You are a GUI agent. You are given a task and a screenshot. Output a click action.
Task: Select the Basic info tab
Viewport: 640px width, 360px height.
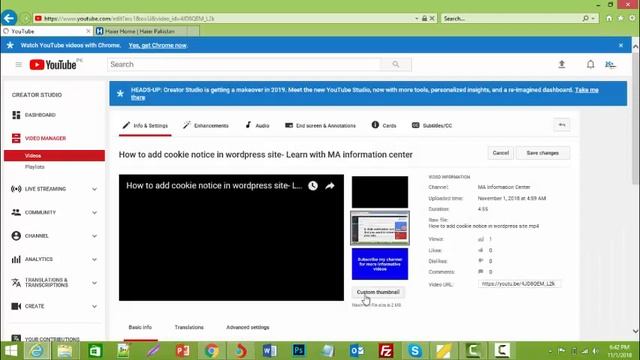pyautogui.click(x=140, y=327)
